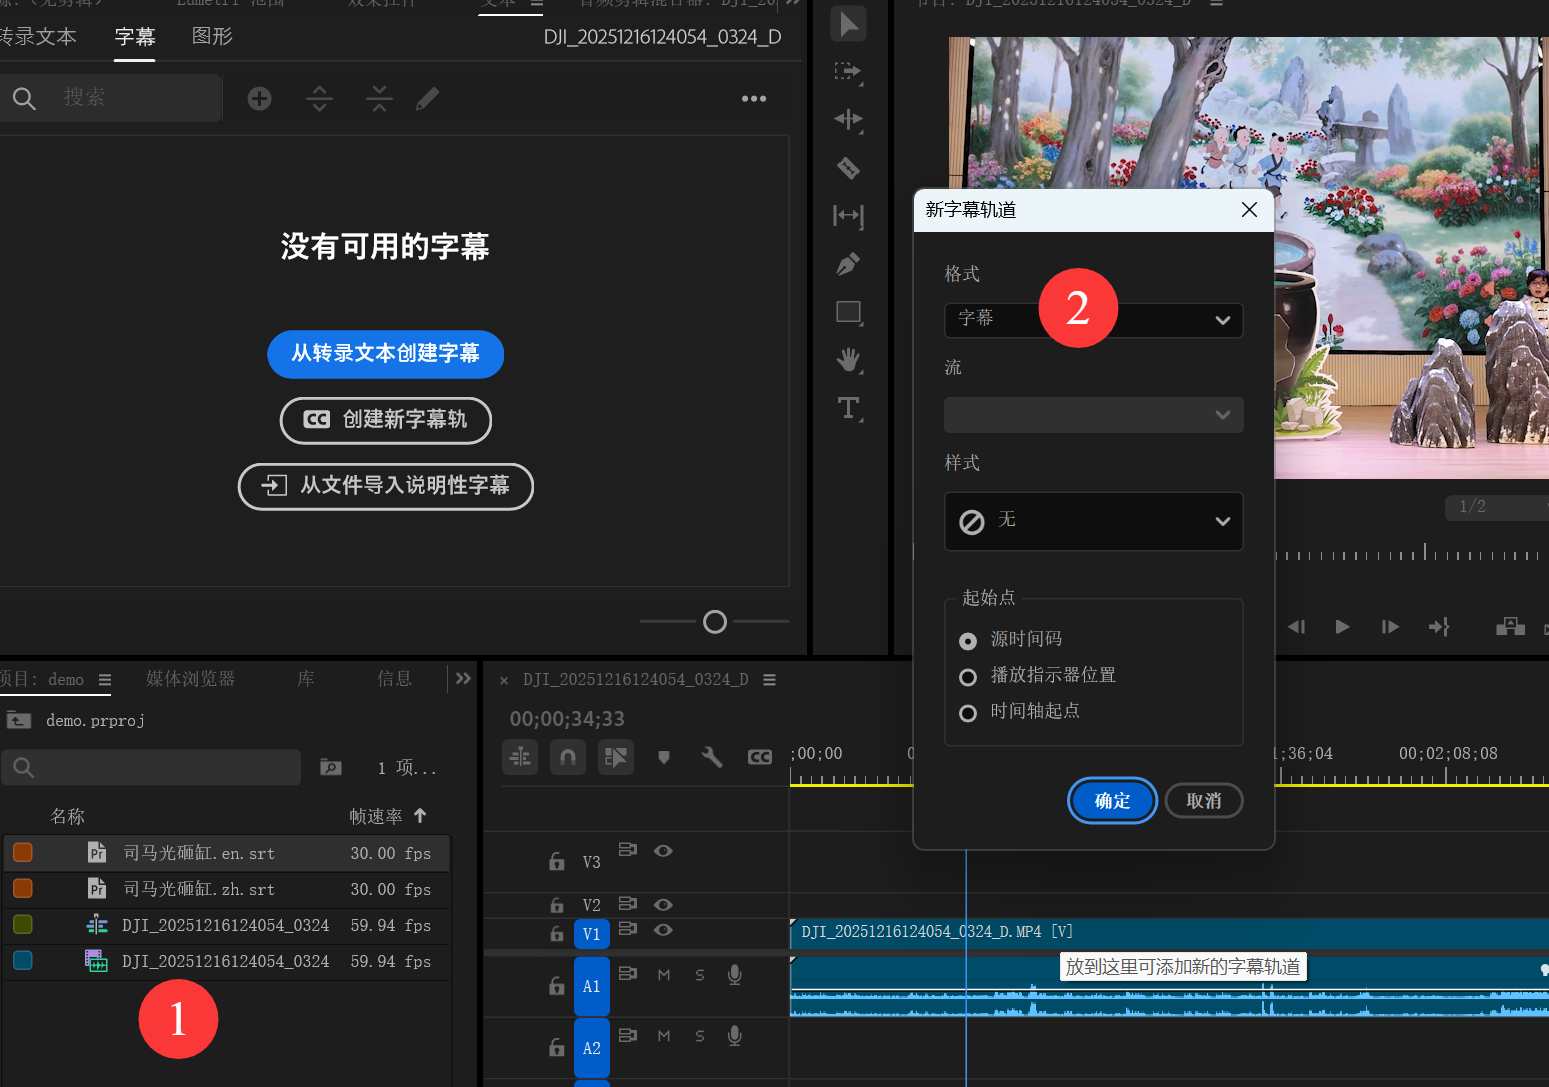
Task: Select the playhead position radio option
Action: [968, 677]
